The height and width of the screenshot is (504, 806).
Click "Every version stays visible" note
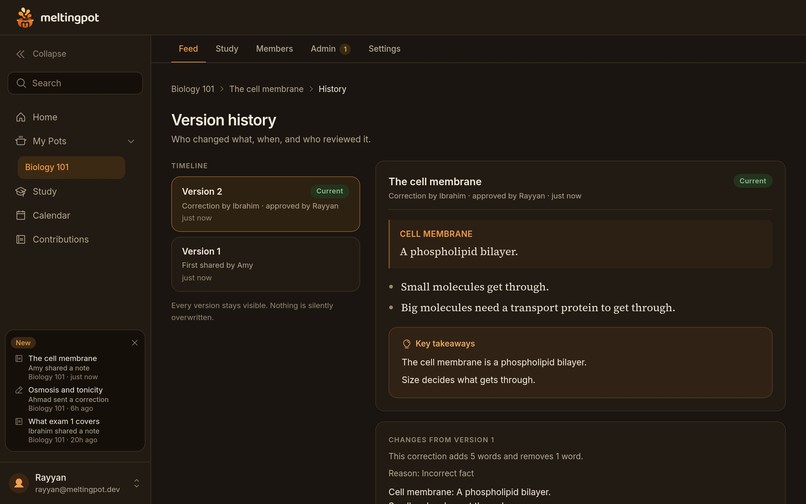pos(252,312)
